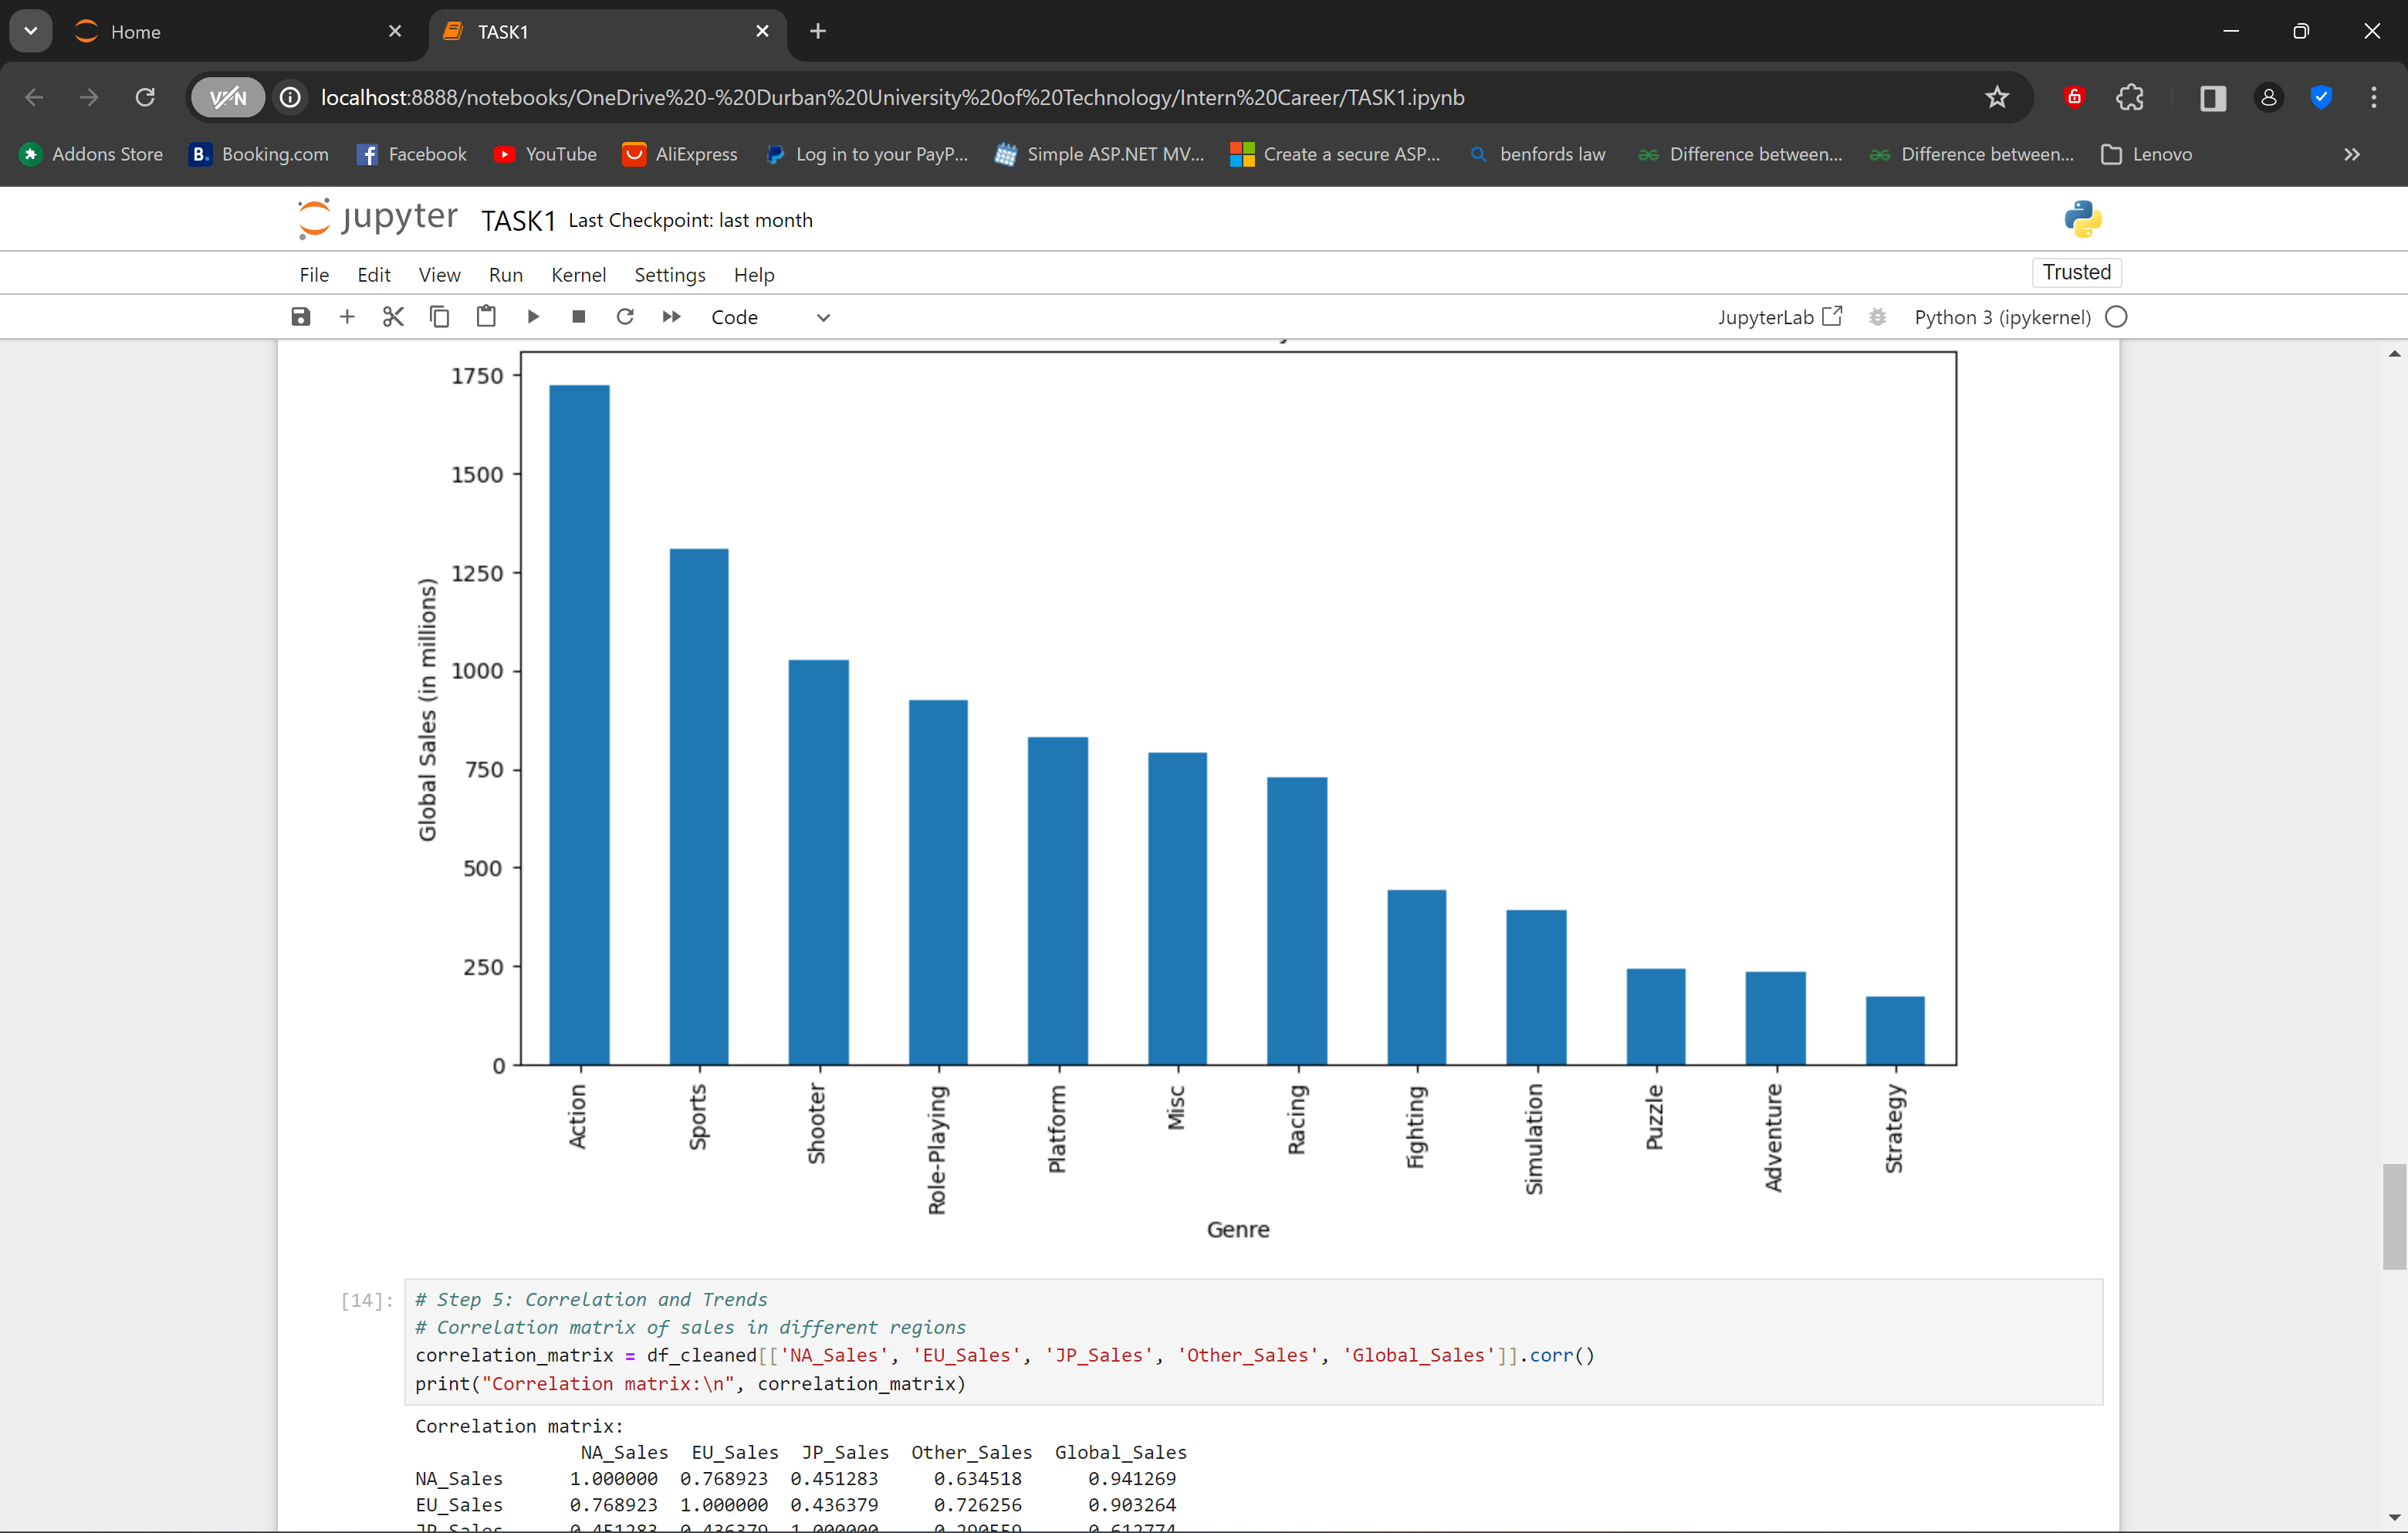Image resolution: width=2408 pixels, height=1533 pixels.
Task: Paste a cell from the clipboard icon
Action: 486,317
